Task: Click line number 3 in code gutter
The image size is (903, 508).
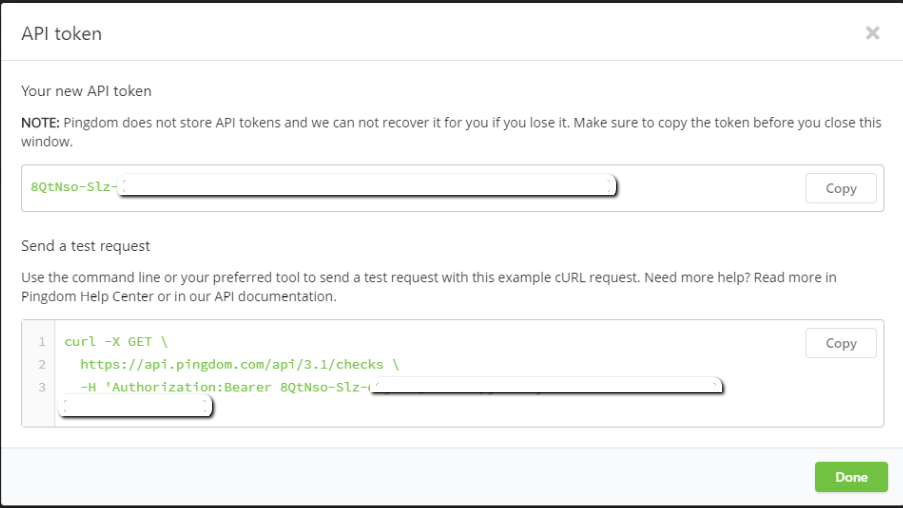Action: [42, 386]
